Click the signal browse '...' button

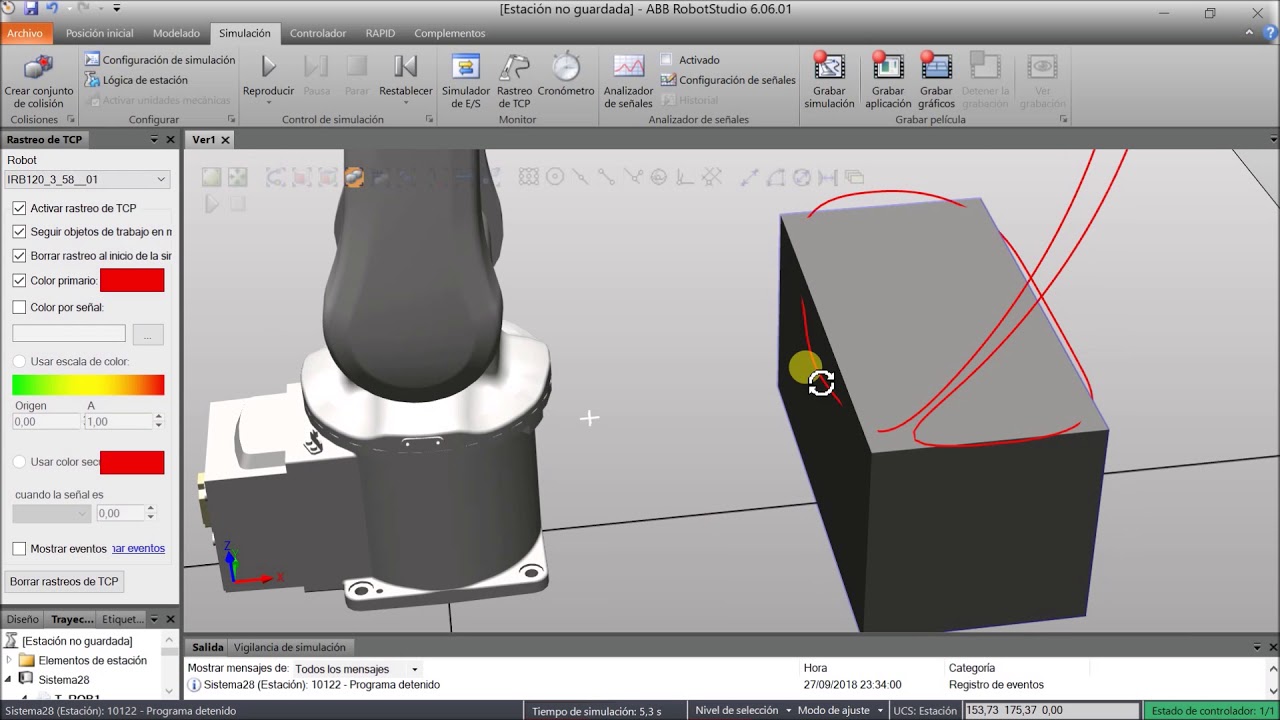click(147, 334)
